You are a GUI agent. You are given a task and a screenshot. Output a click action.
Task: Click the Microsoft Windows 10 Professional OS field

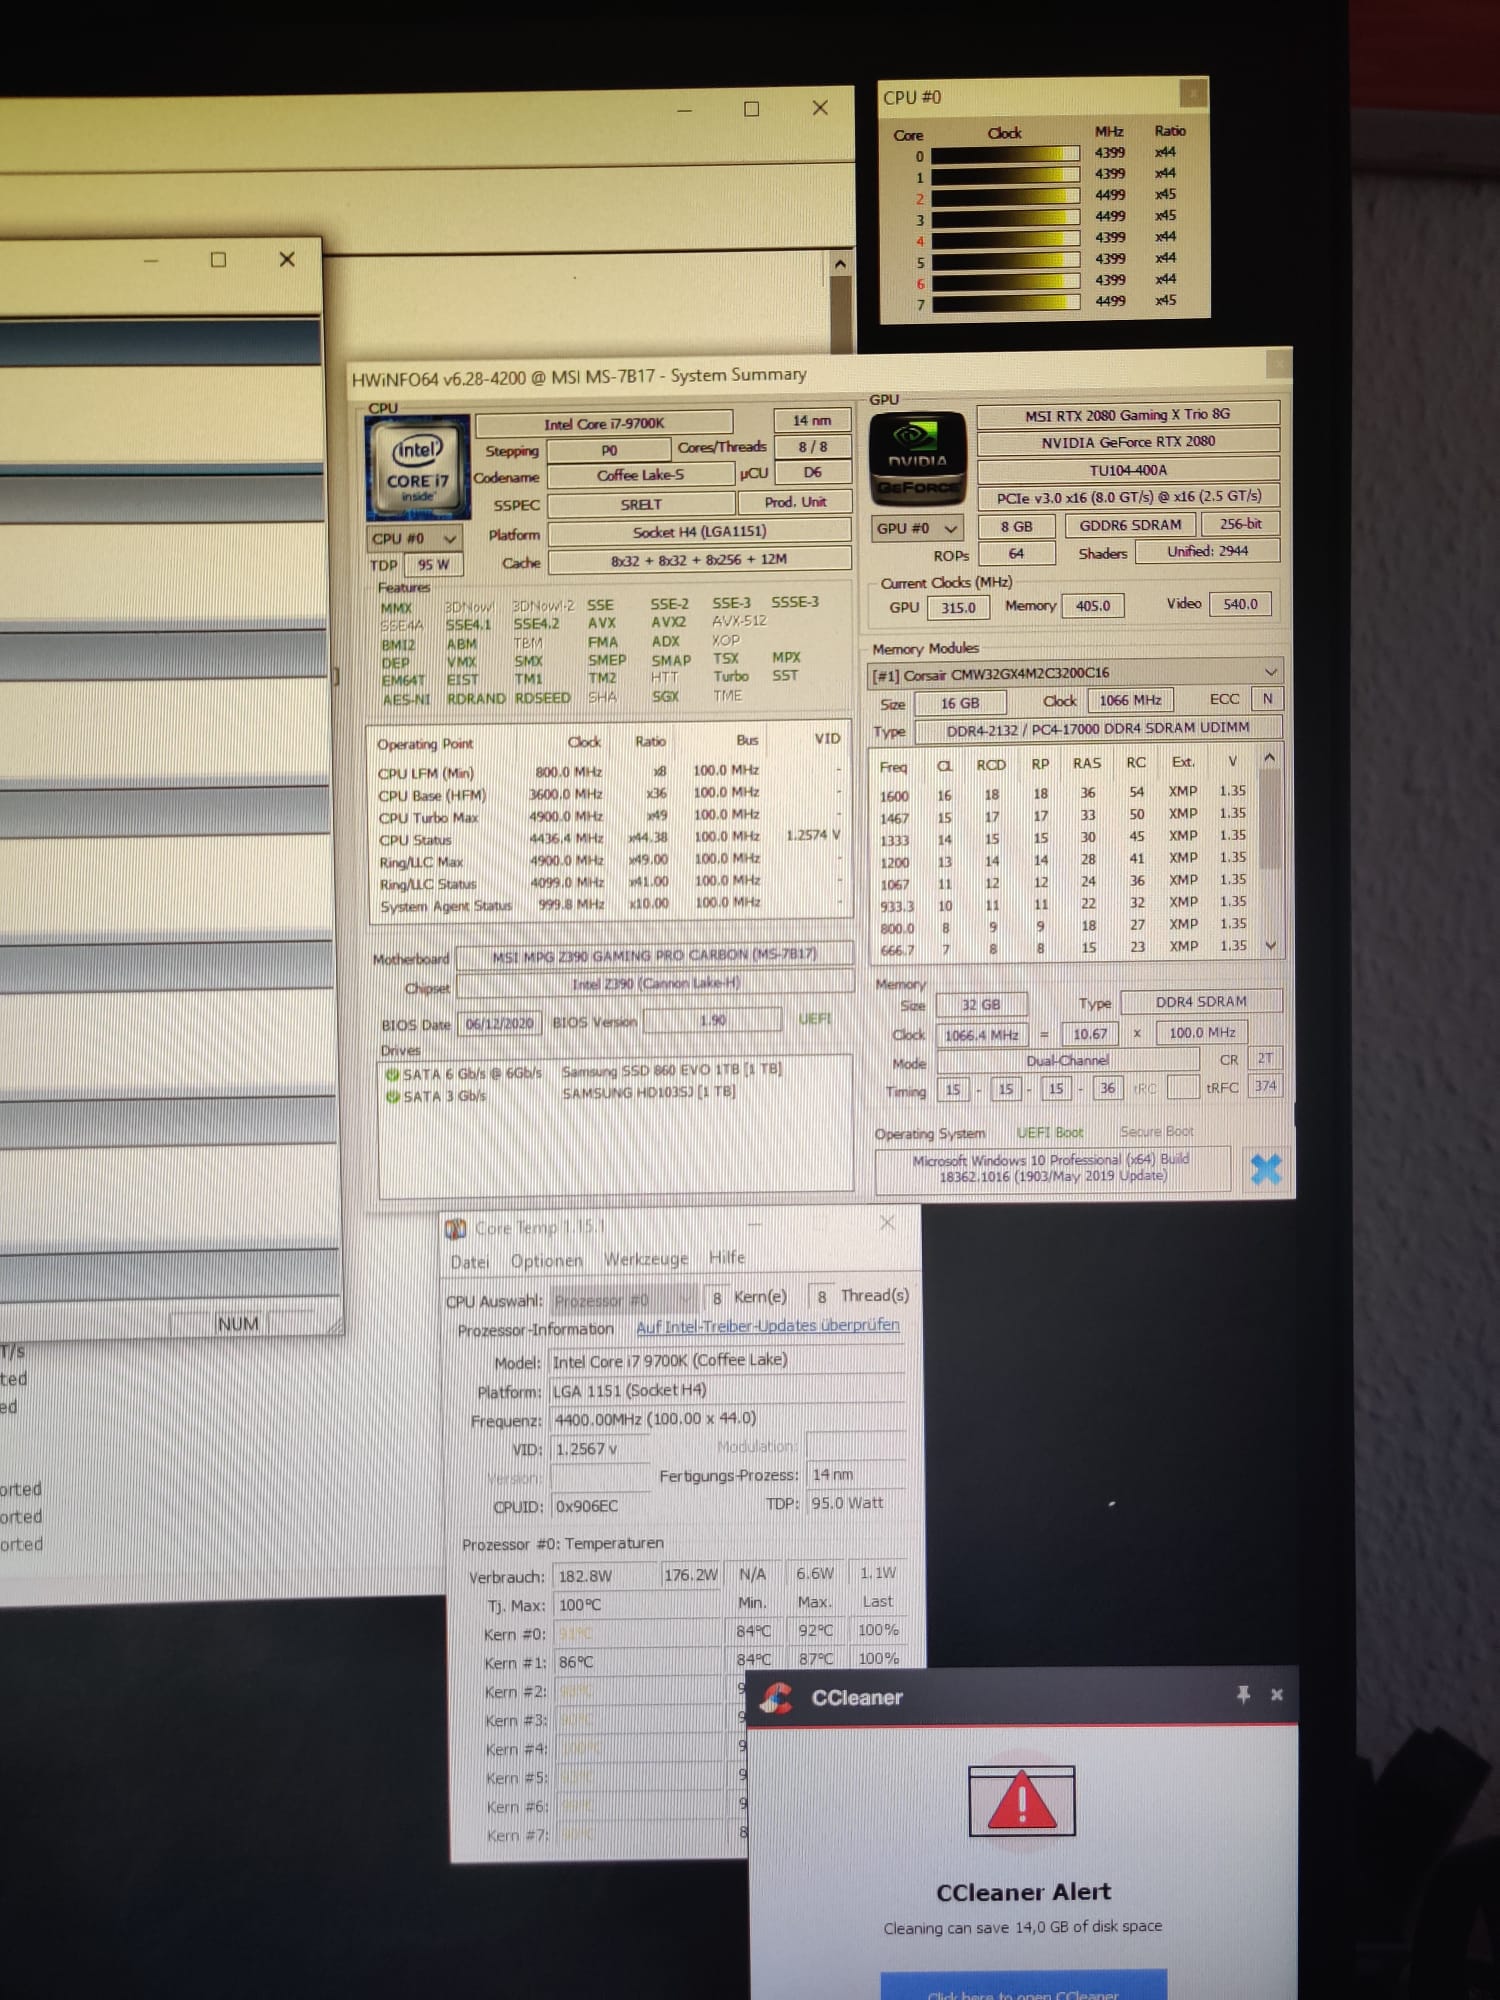[1052, 1168]
